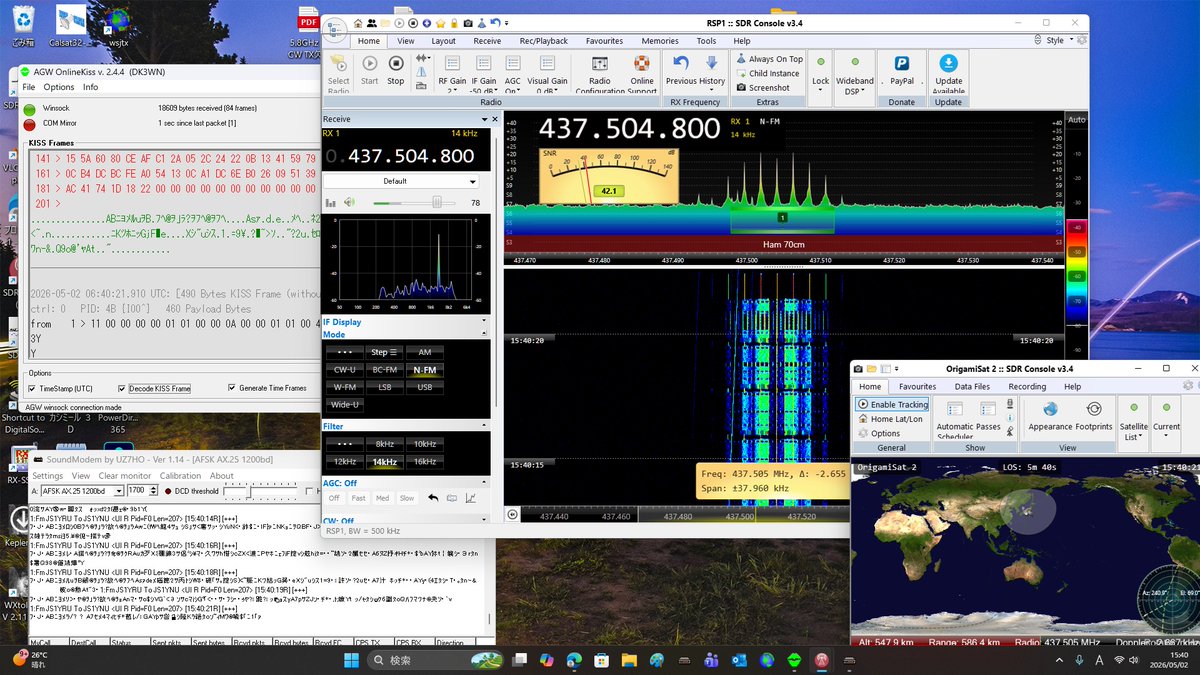Viewport: 1200px width, 675px height.
Task: Open the Visual Gain dropdown in ribbon
Action: tap(548, 74)
